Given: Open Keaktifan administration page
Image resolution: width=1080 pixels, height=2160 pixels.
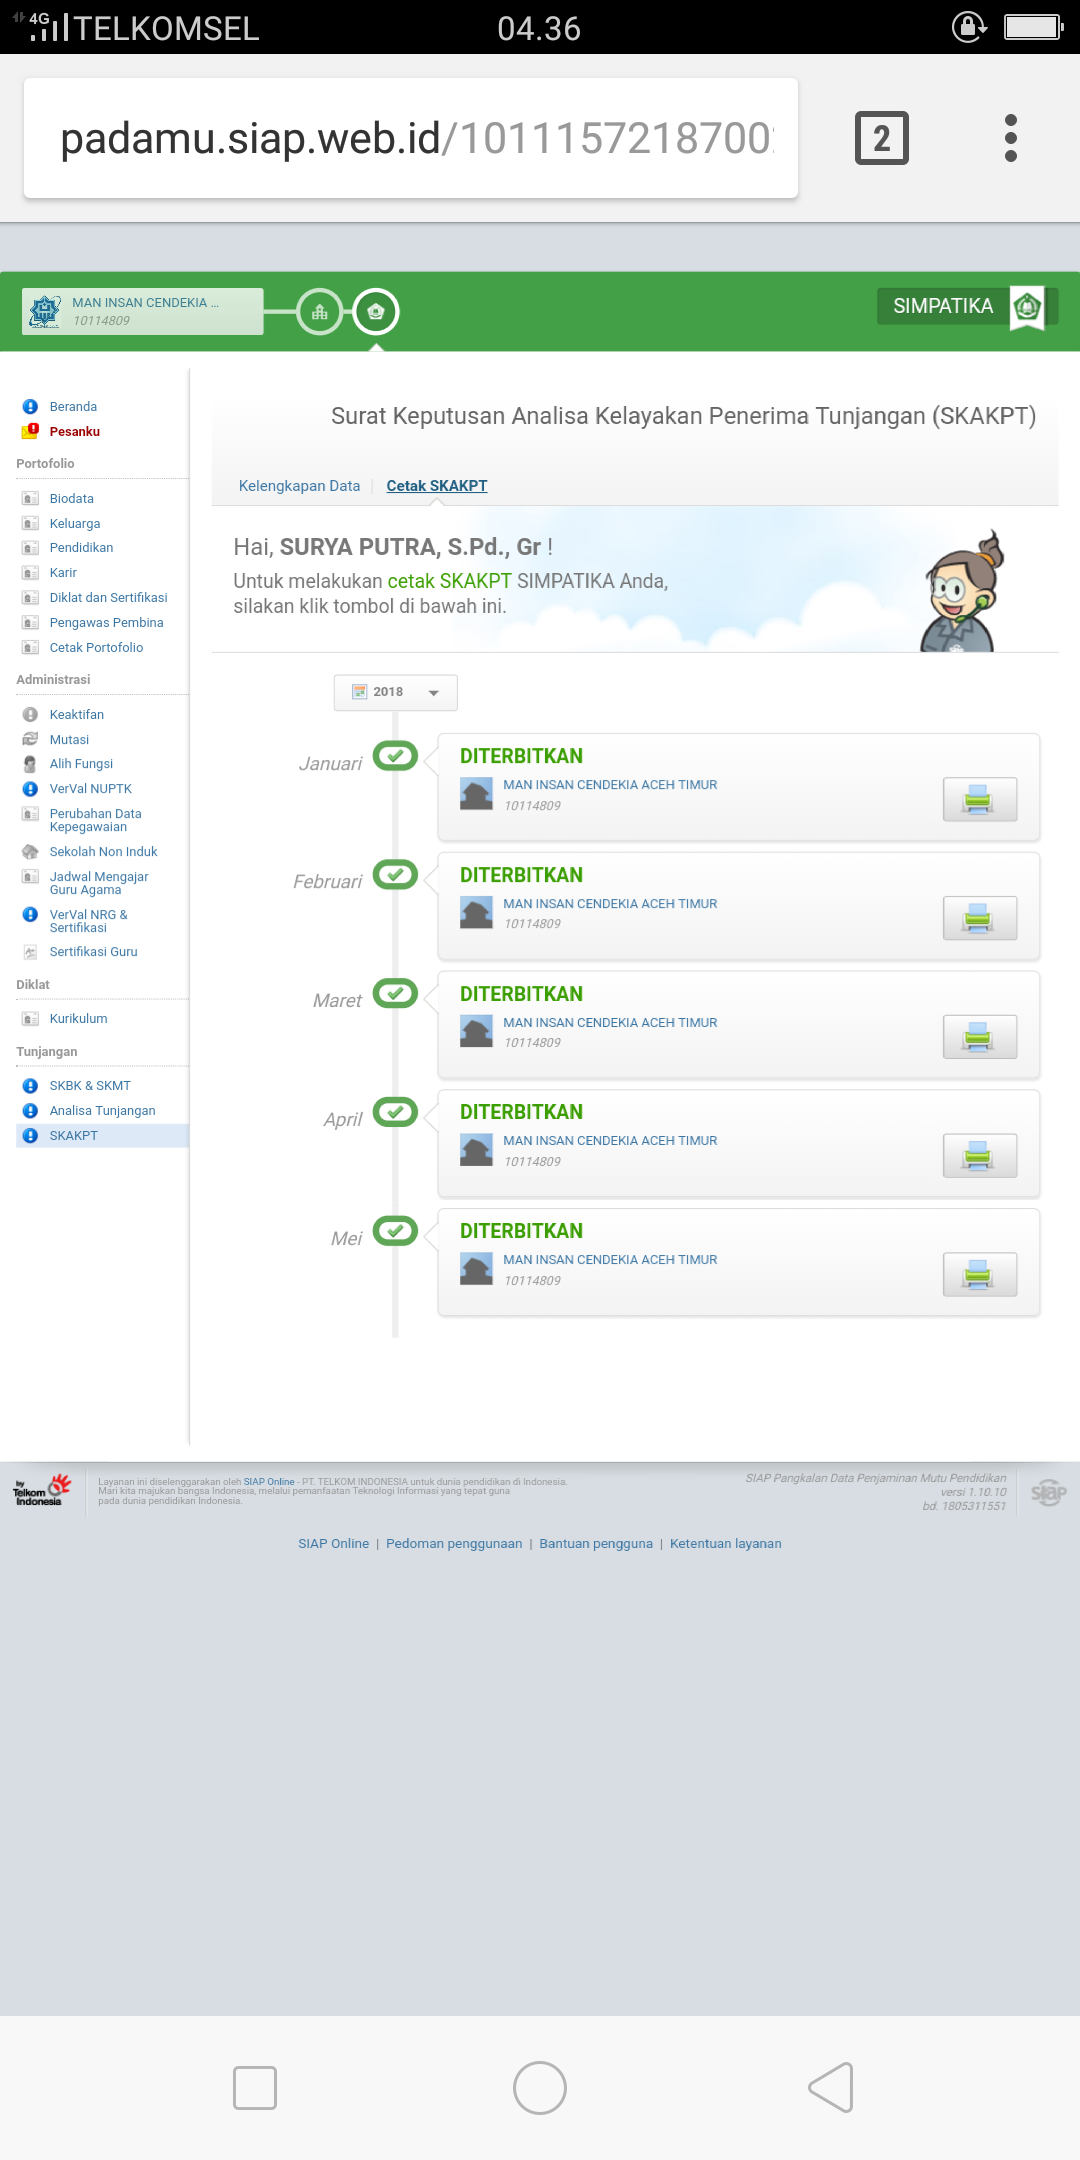Looking at the screenshot, I should [x=76, y=715].
